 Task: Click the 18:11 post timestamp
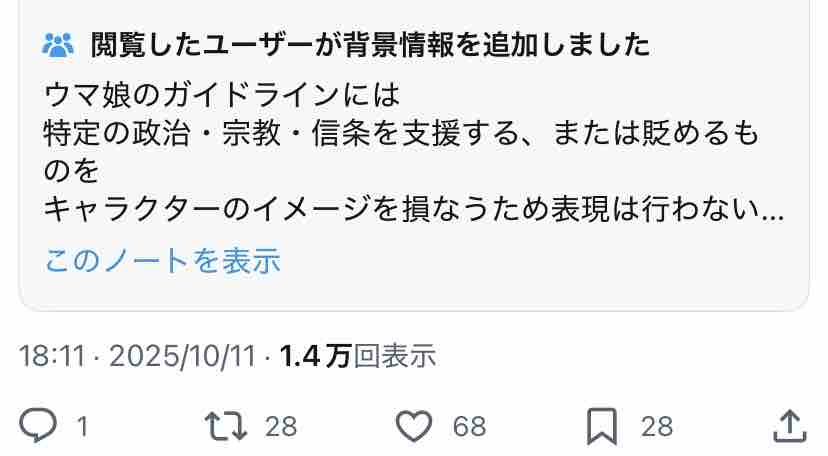pyautogui.click(x=52, y=356)
